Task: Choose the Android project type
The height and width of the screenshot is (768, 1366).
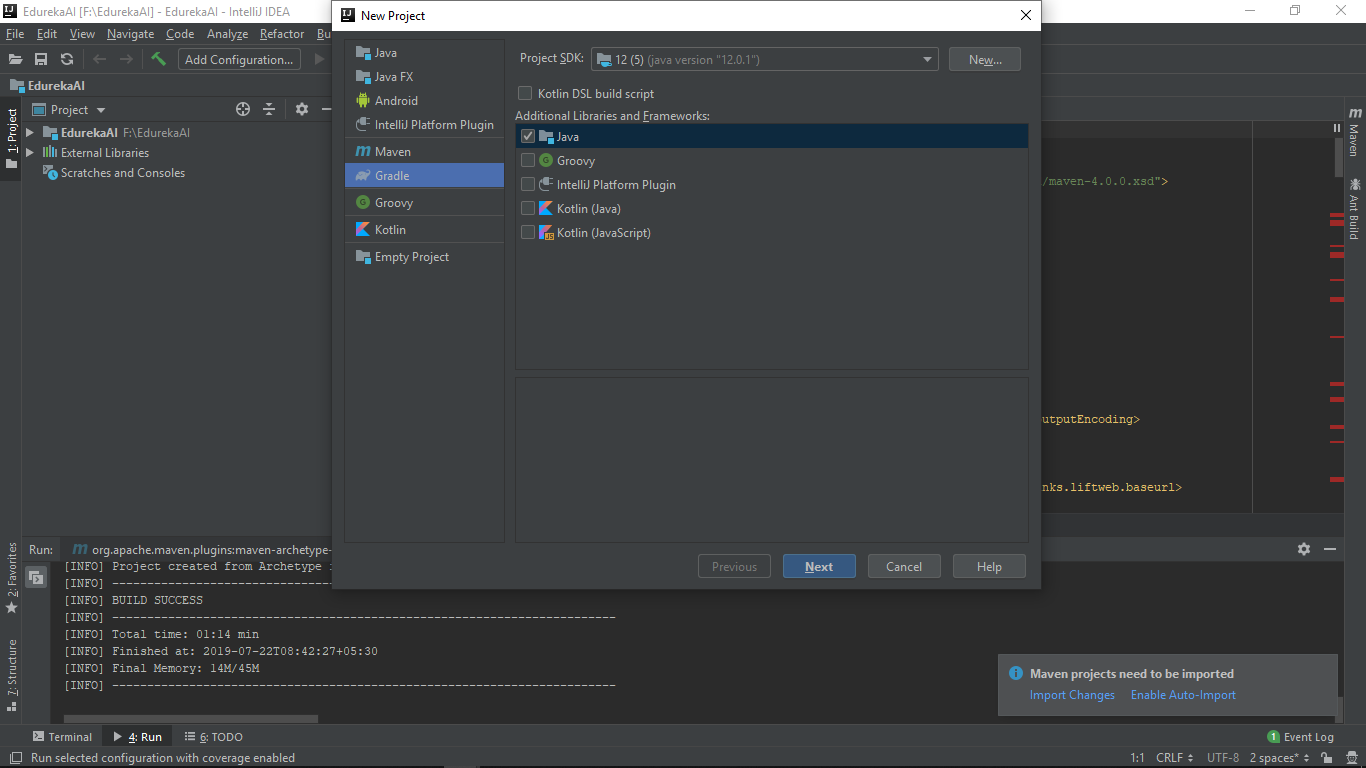Action: [x=425, y=101]
